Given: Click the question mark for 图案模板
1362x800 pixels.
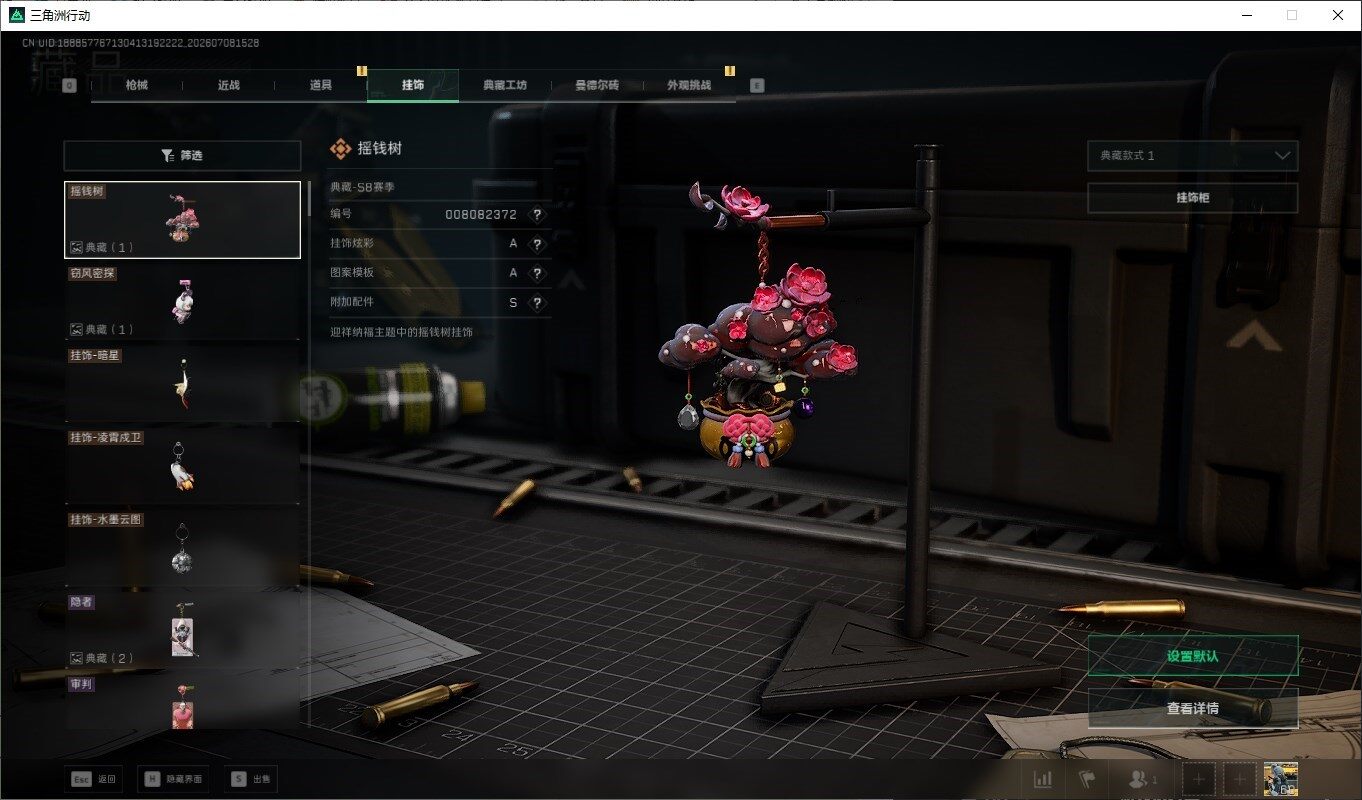Looking at the screenshot, I should click(x=537, y=273).
